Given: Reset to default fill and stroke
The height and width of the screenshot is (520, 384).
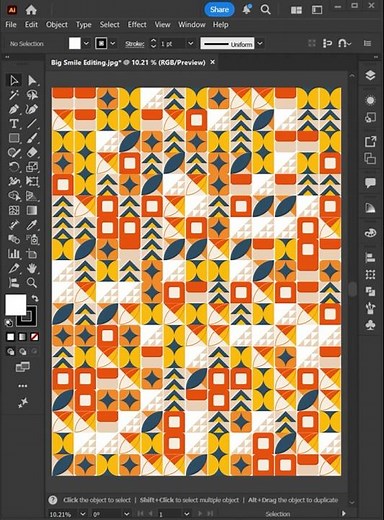Looking at the screenshot, I should [x=9, y=322].
